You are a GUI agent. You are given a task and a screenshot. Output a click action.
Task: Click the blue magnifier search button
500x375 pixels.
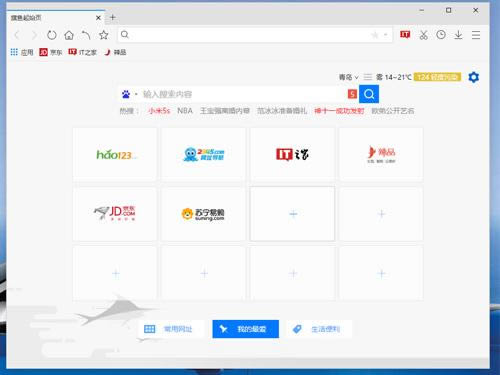click(x=369, y=94)
